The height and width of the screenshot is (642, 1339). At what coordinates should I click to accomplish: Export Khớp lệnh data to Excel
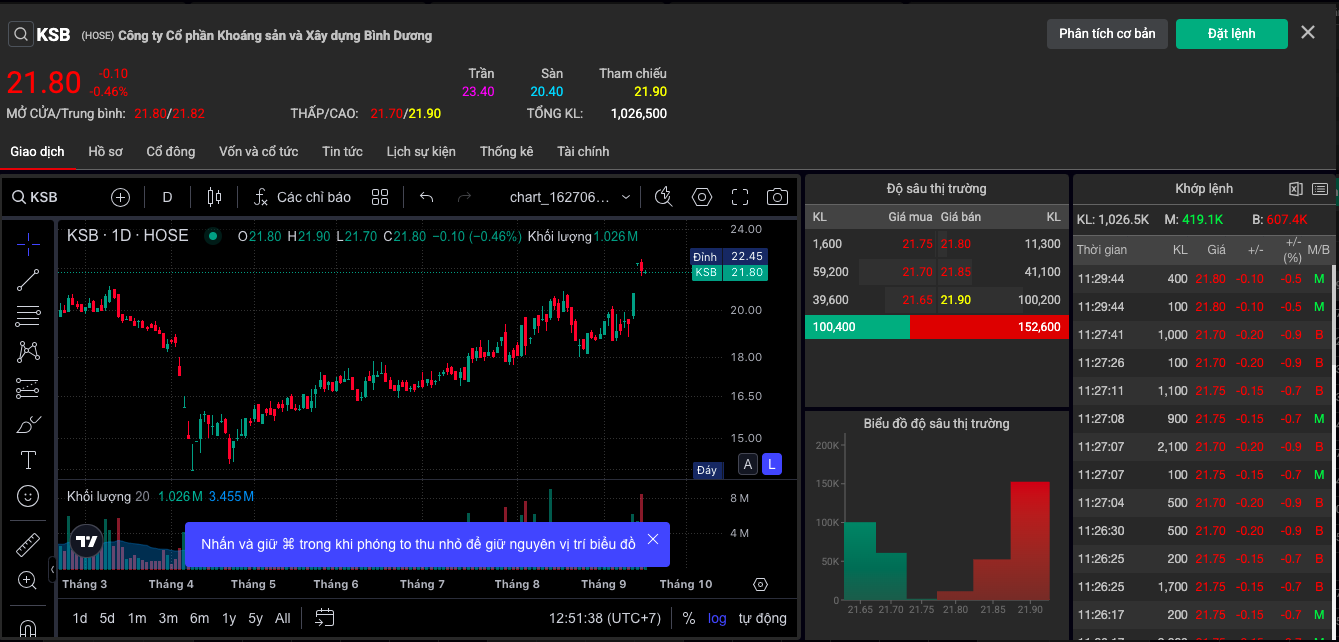click(x=1295, y=189)
